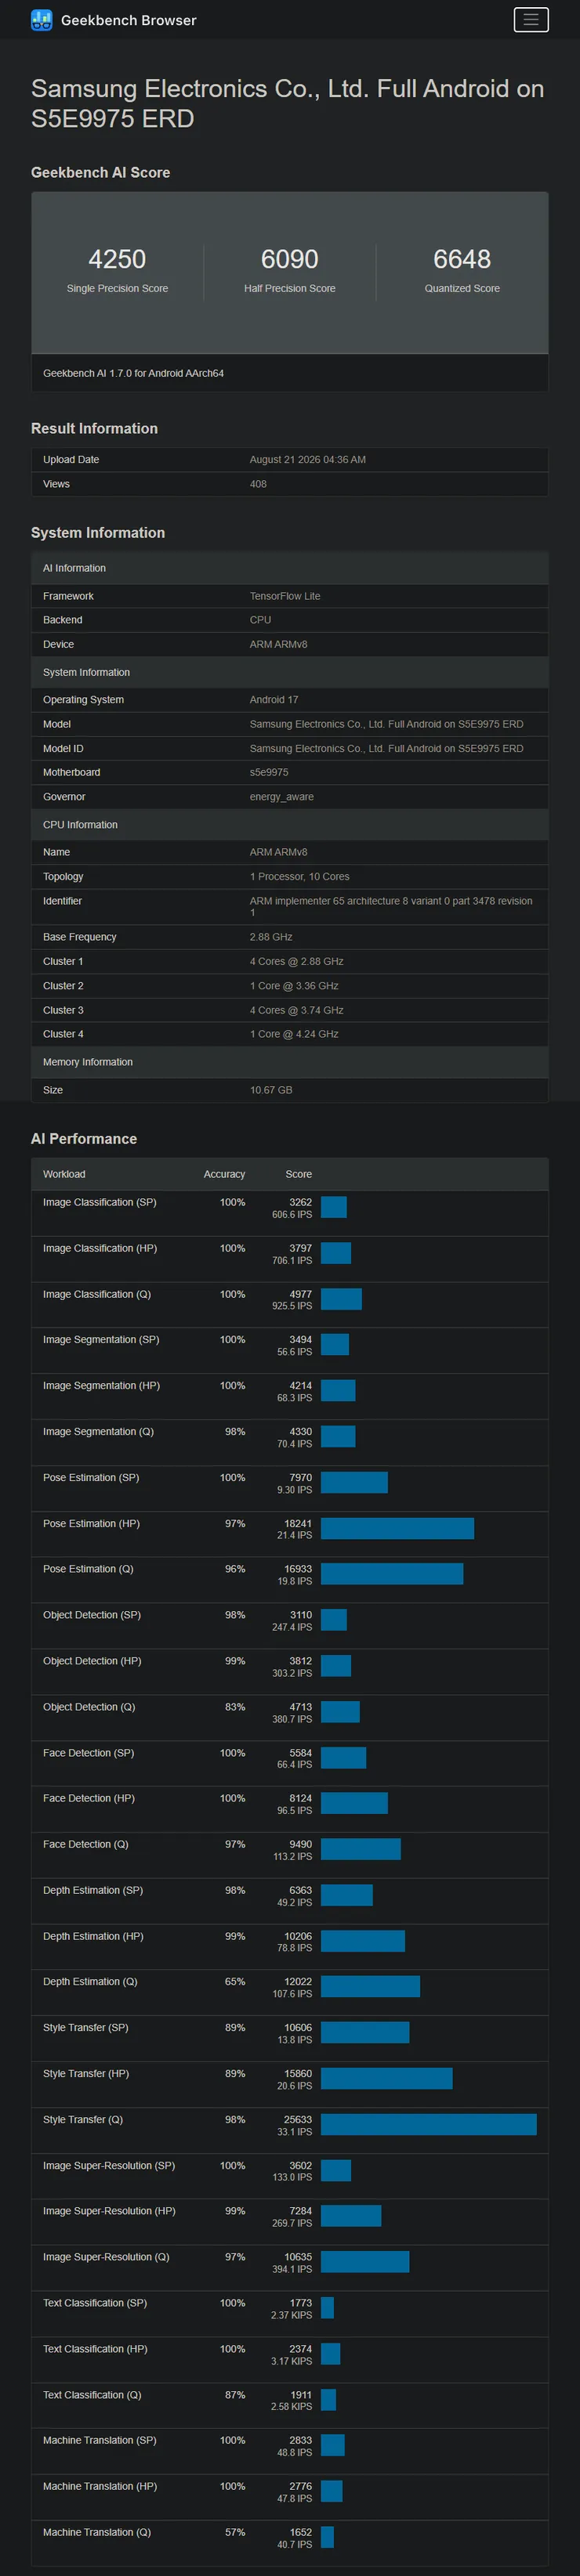Click the Upload Date value August 21 2026
This screenshot has width=580, height=2576.
307,460
